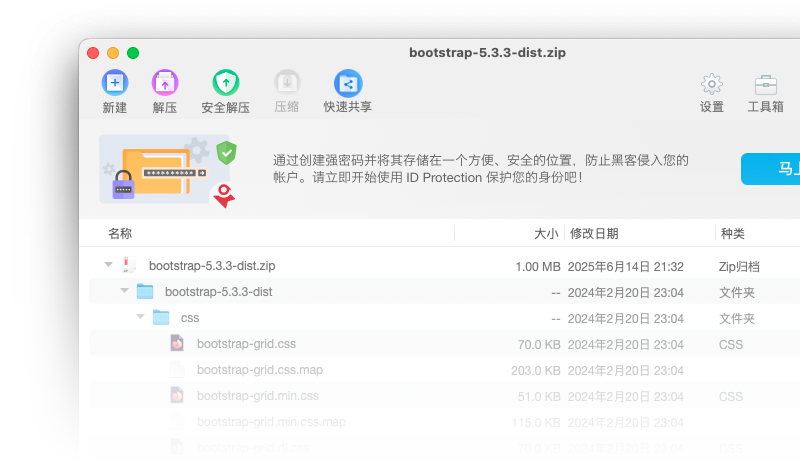
Task: Click the 51.0 KB size value
Action: 539,397
